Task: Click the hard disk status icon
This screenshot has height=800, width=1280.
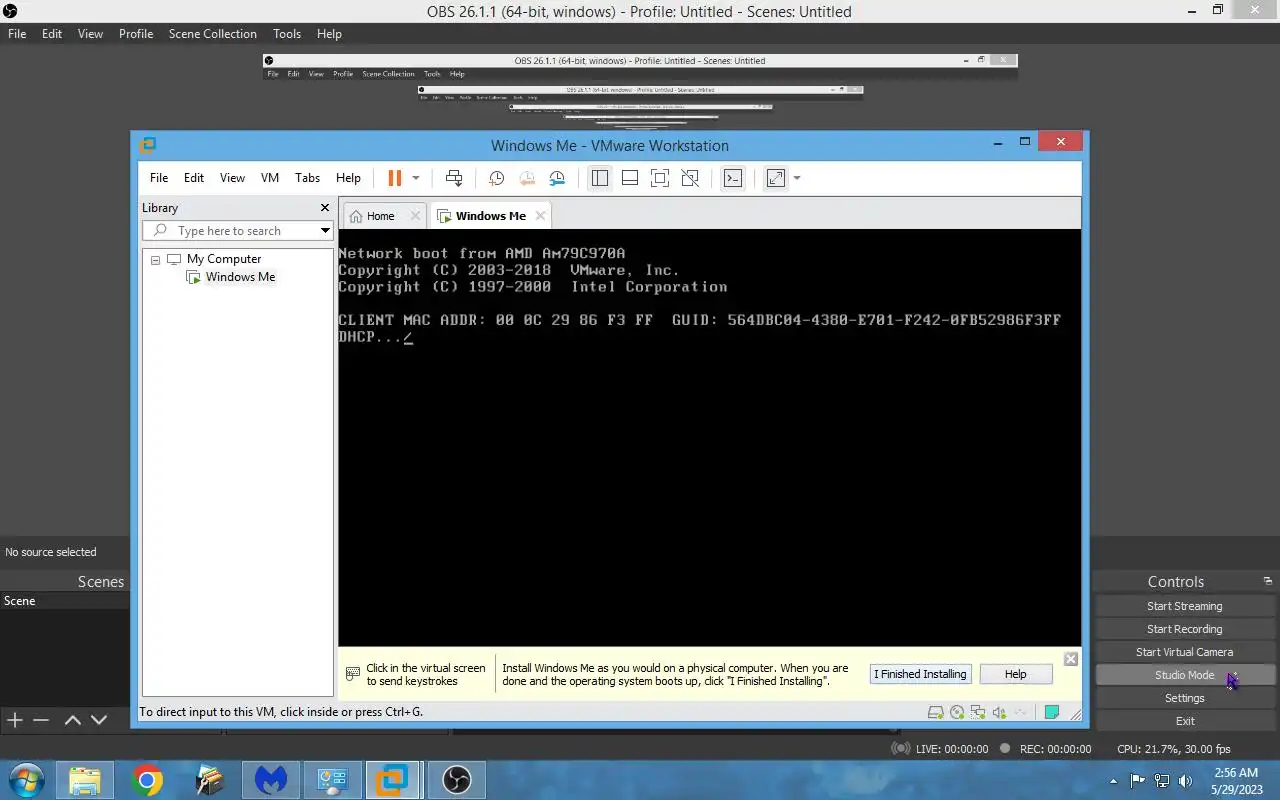Action: (x=936, y=713)
